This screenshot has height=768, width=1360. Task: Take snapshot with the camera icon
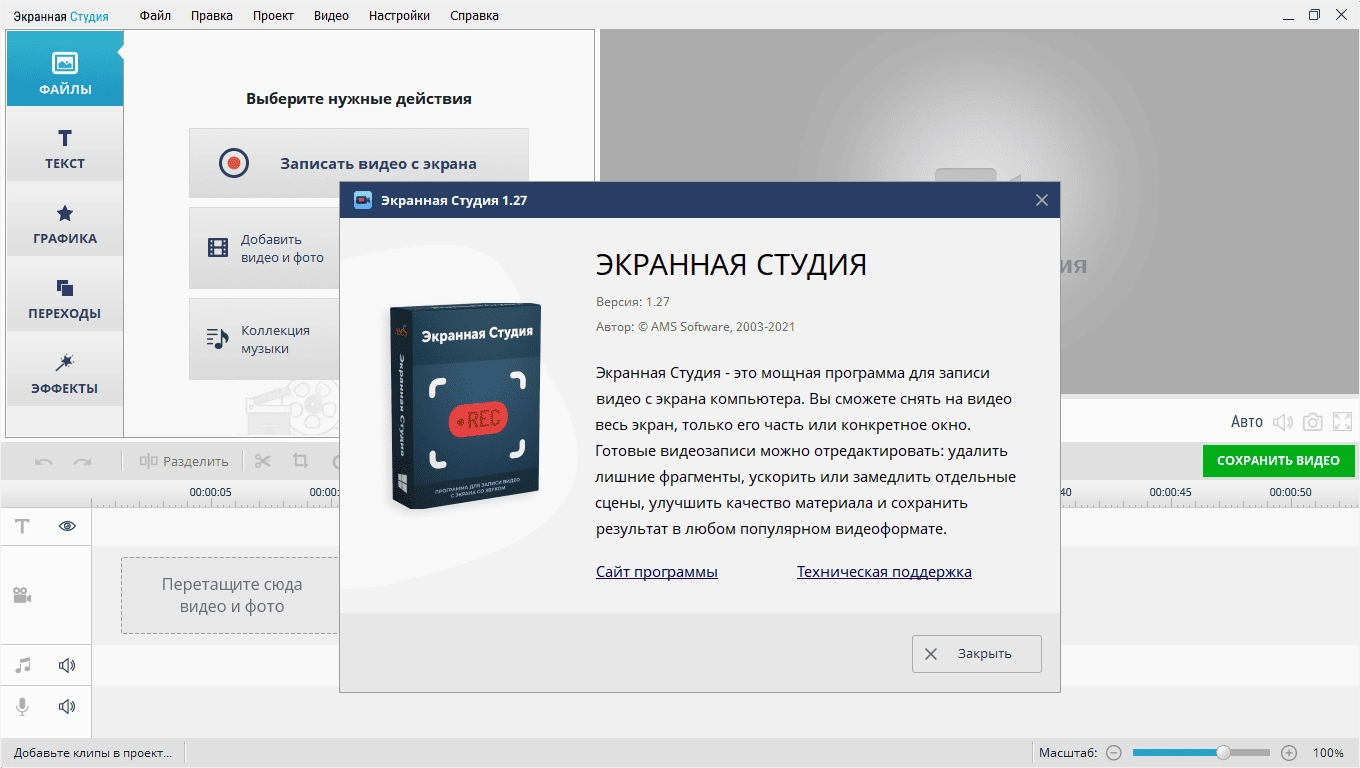coord(1313,422)
